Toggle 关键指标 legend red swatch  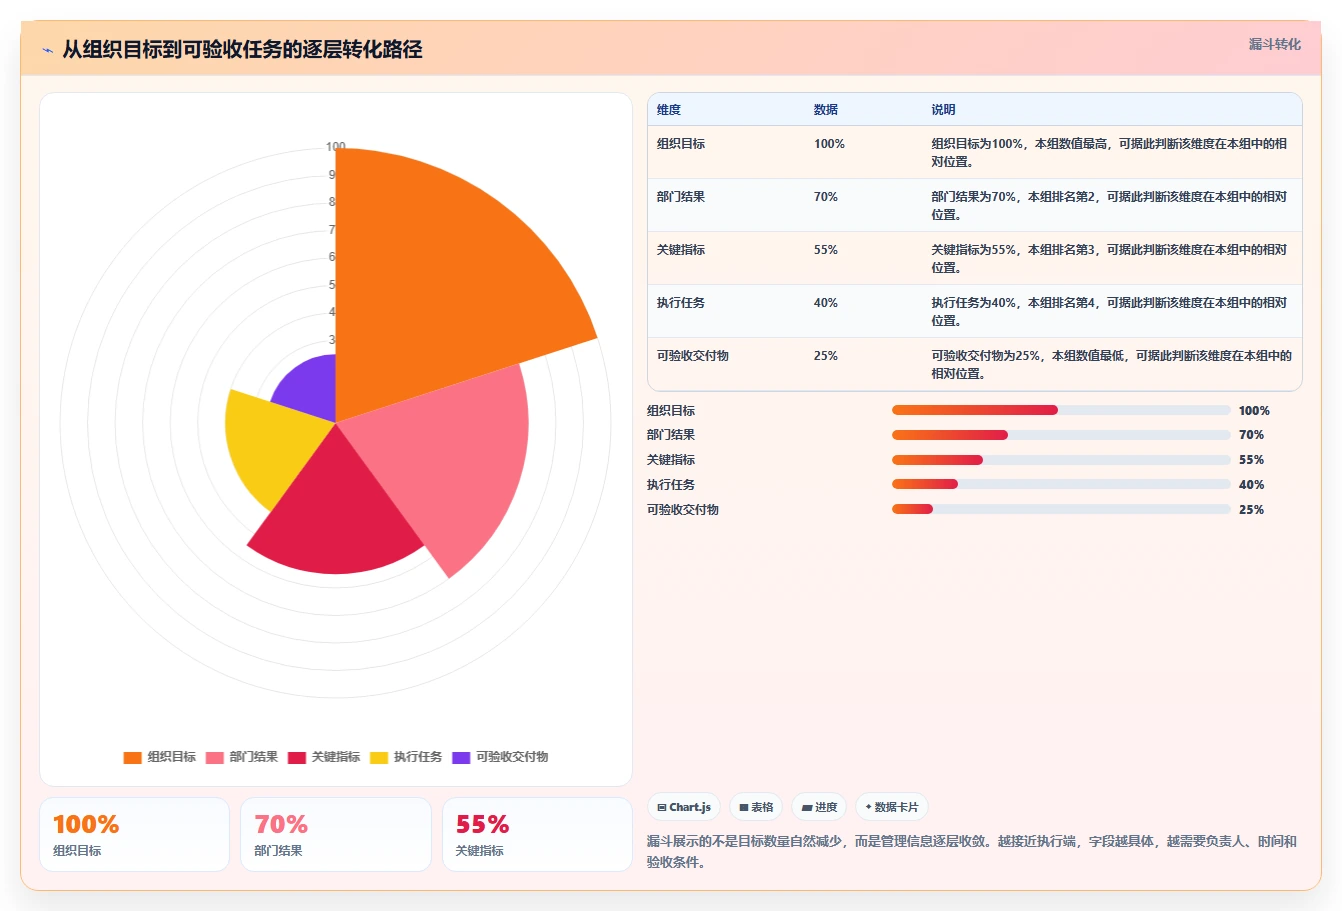pyautogui.click(x=296, y=757)
